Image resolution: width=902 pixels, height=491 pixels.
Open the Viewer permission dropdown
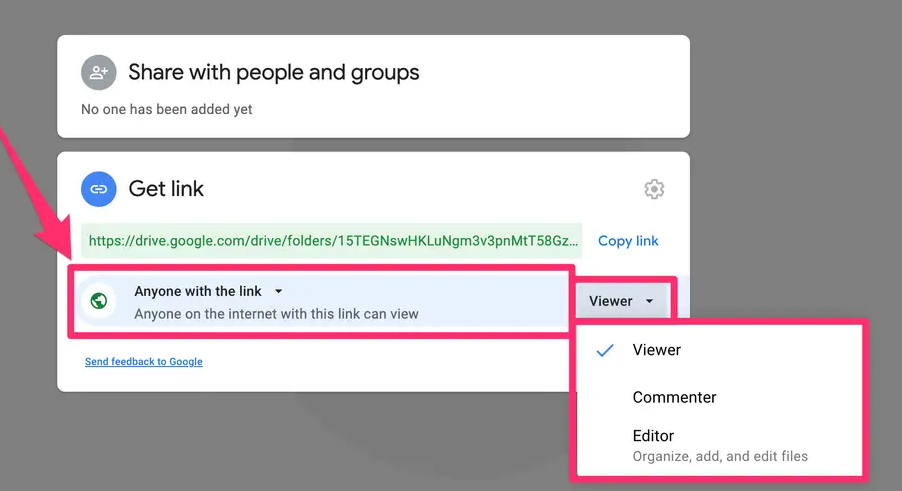pos(621,301)
